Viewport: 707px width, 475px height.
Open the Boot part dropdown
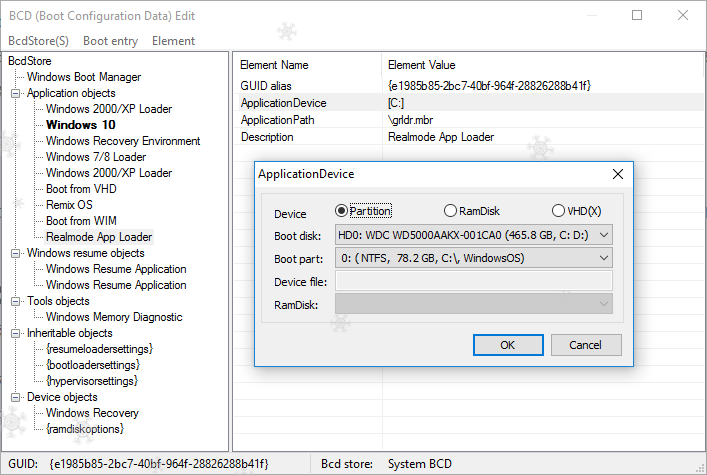[473, 258]
